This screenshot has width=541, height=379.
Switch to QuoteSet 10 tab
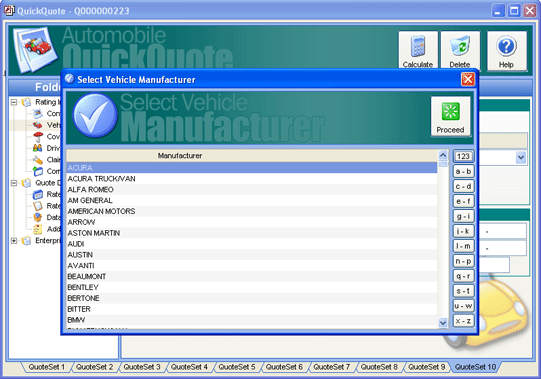pos(475,367)
